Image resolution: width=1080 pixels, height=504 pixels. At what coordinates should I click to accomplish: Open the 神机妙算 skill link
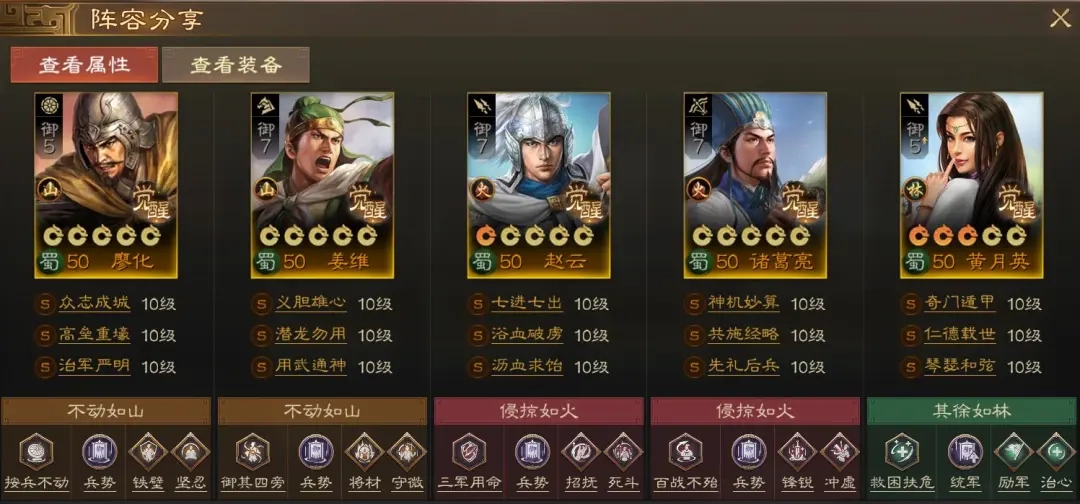pos(743,304)
